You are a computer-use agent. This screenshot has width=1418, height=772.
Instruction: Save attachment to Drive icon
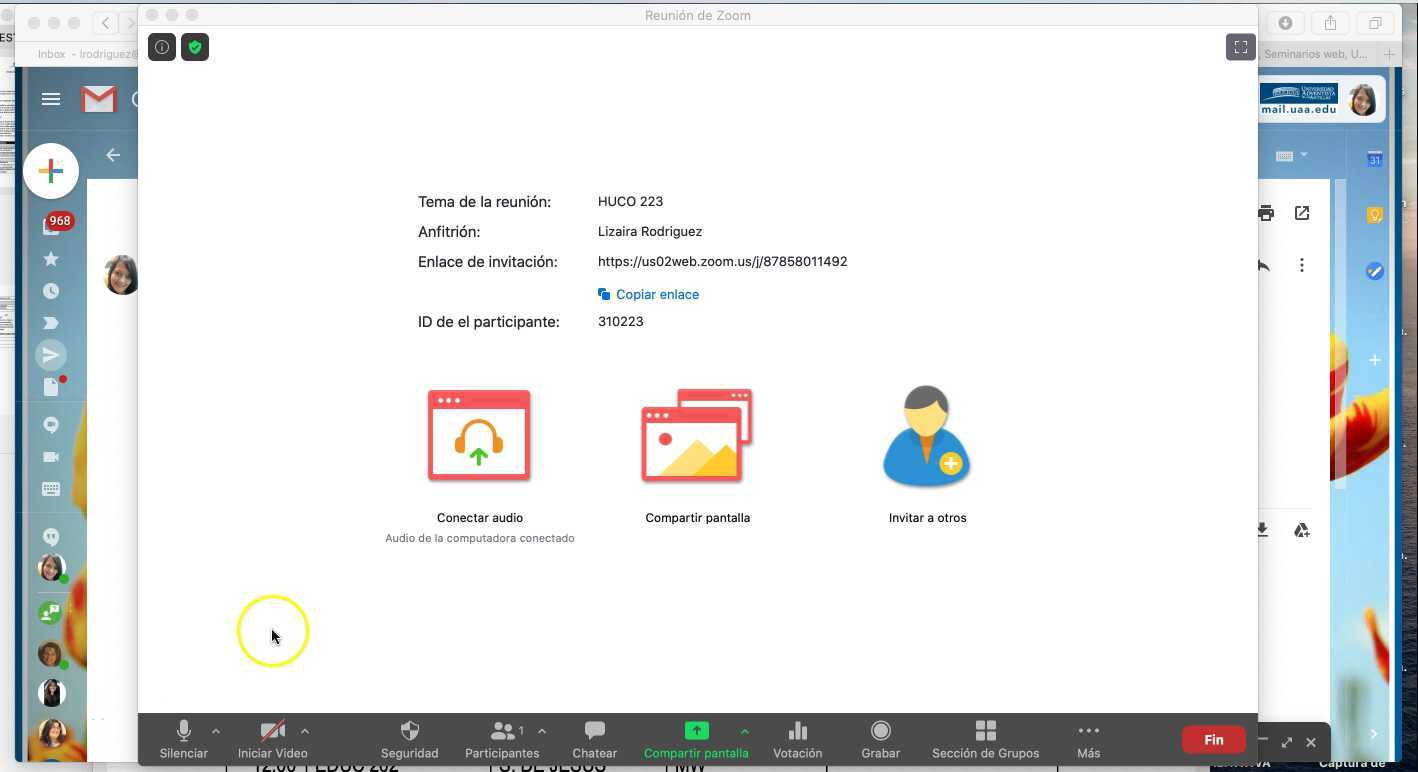1302,530
